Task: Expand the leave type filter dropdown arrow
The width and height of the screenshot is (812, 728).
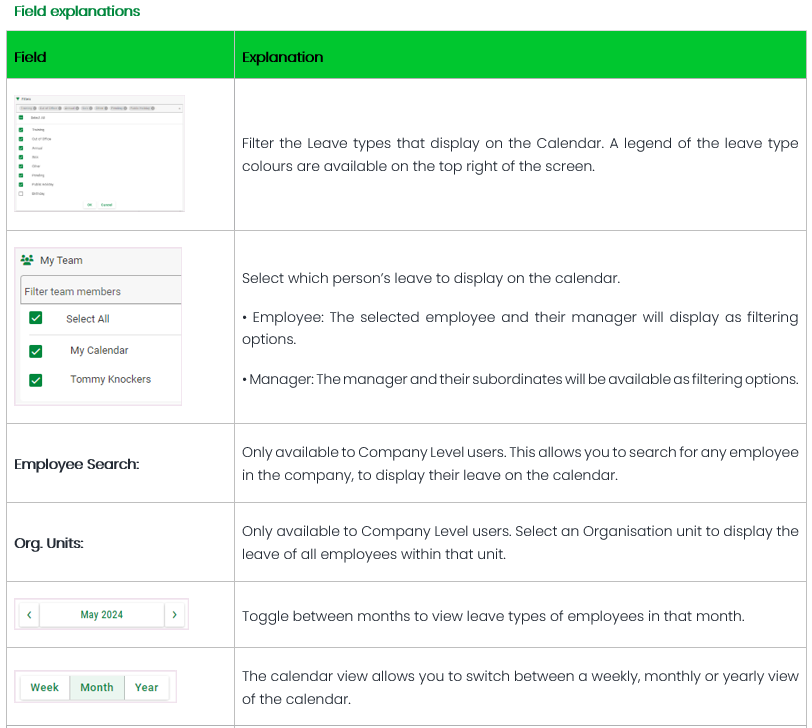Action: tap(180, 107)
